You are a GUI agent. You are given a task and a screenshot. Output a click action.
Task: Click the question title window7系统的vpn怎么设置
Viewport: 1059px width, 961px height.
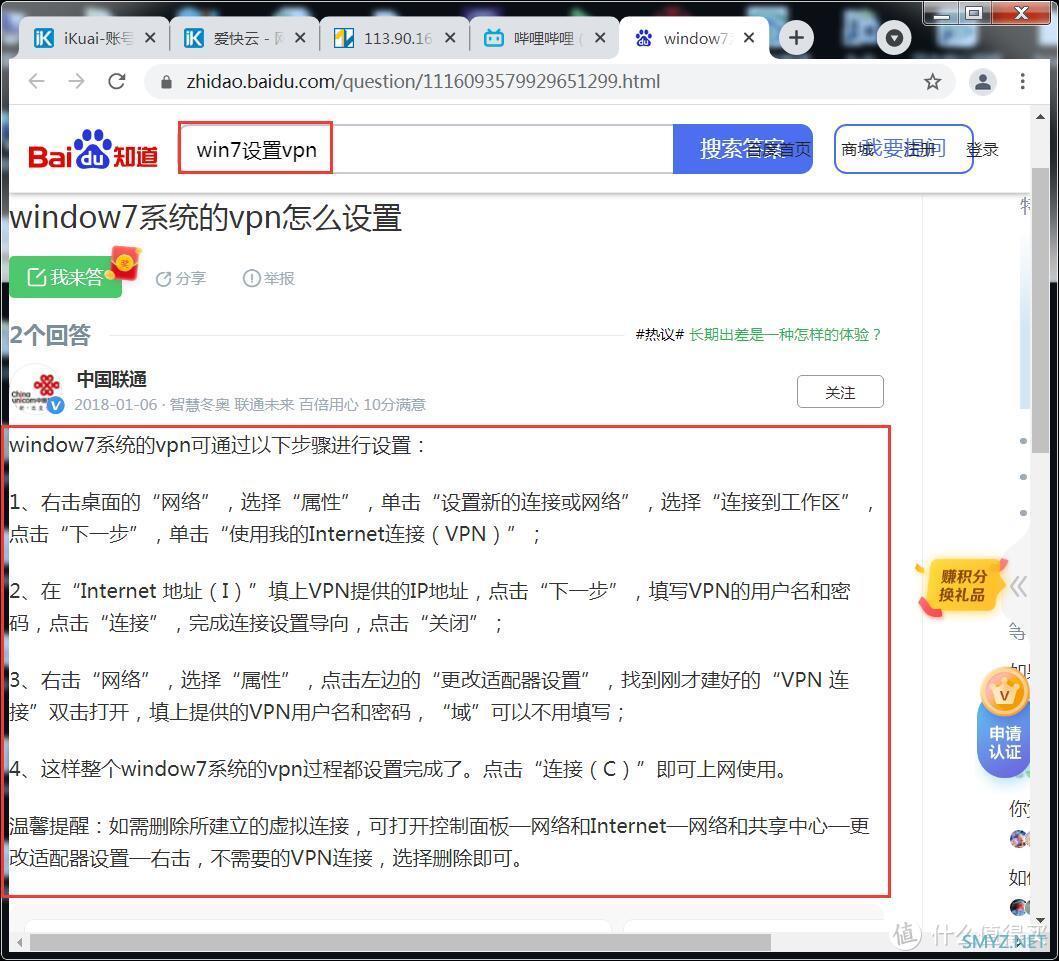click(x=206, y=217)
